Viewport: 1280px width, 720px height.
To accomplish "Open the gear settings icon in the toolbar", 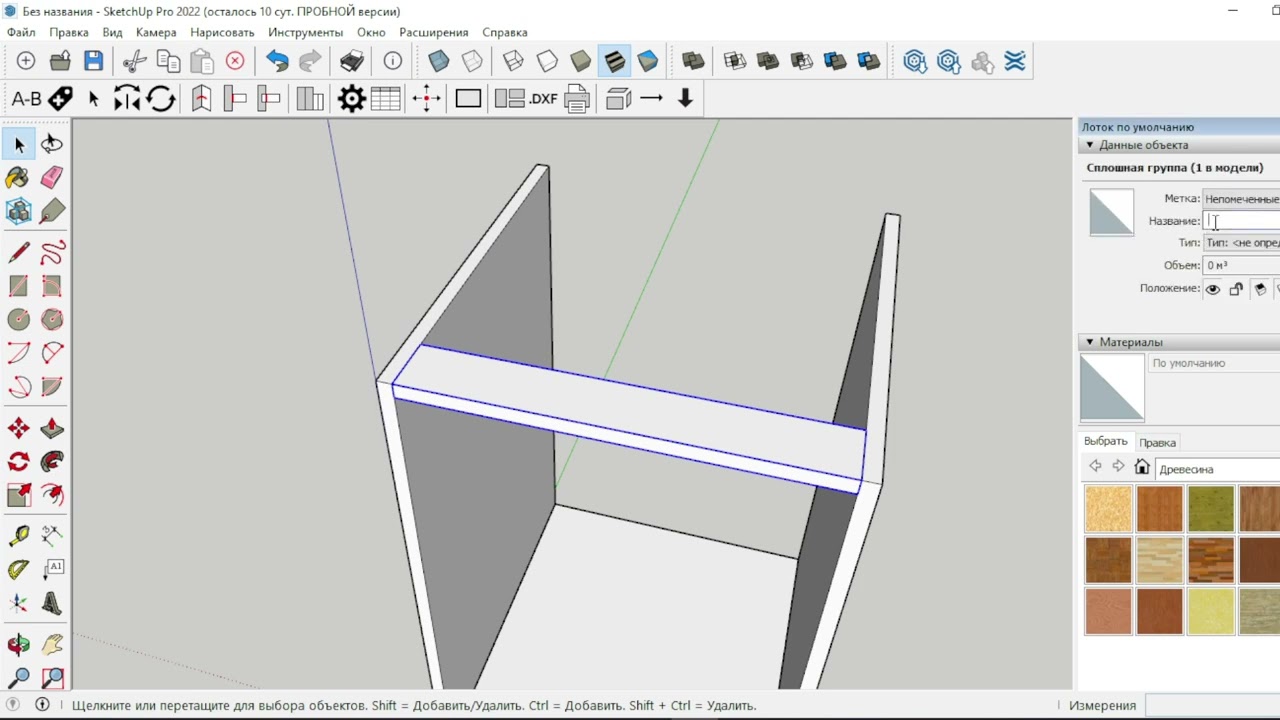I will coord(351,99).
